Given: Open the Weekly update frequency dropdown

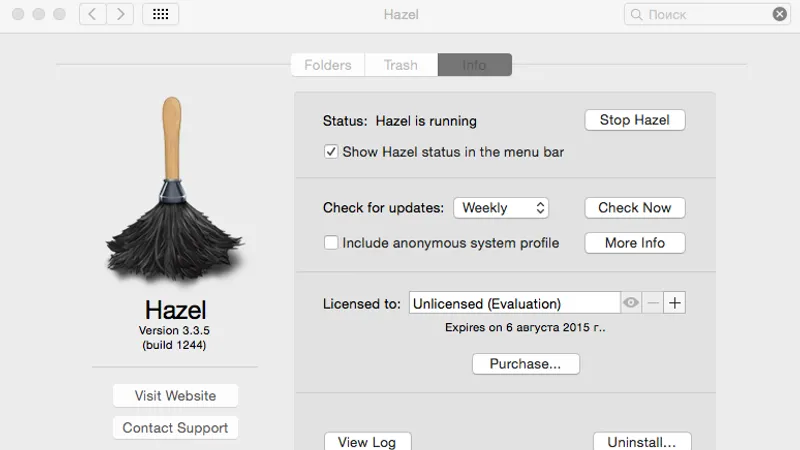Looking at the screenshot, I should pyautogui.click(x=501, y=208).
